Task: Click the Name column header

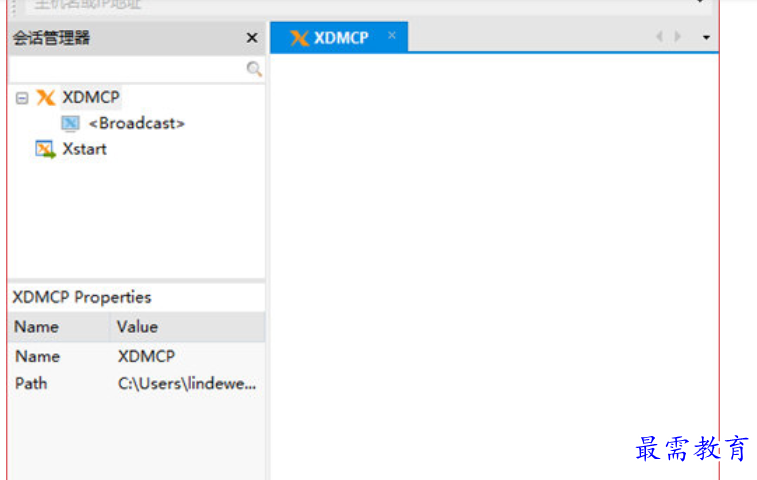Action: [59, 327]
